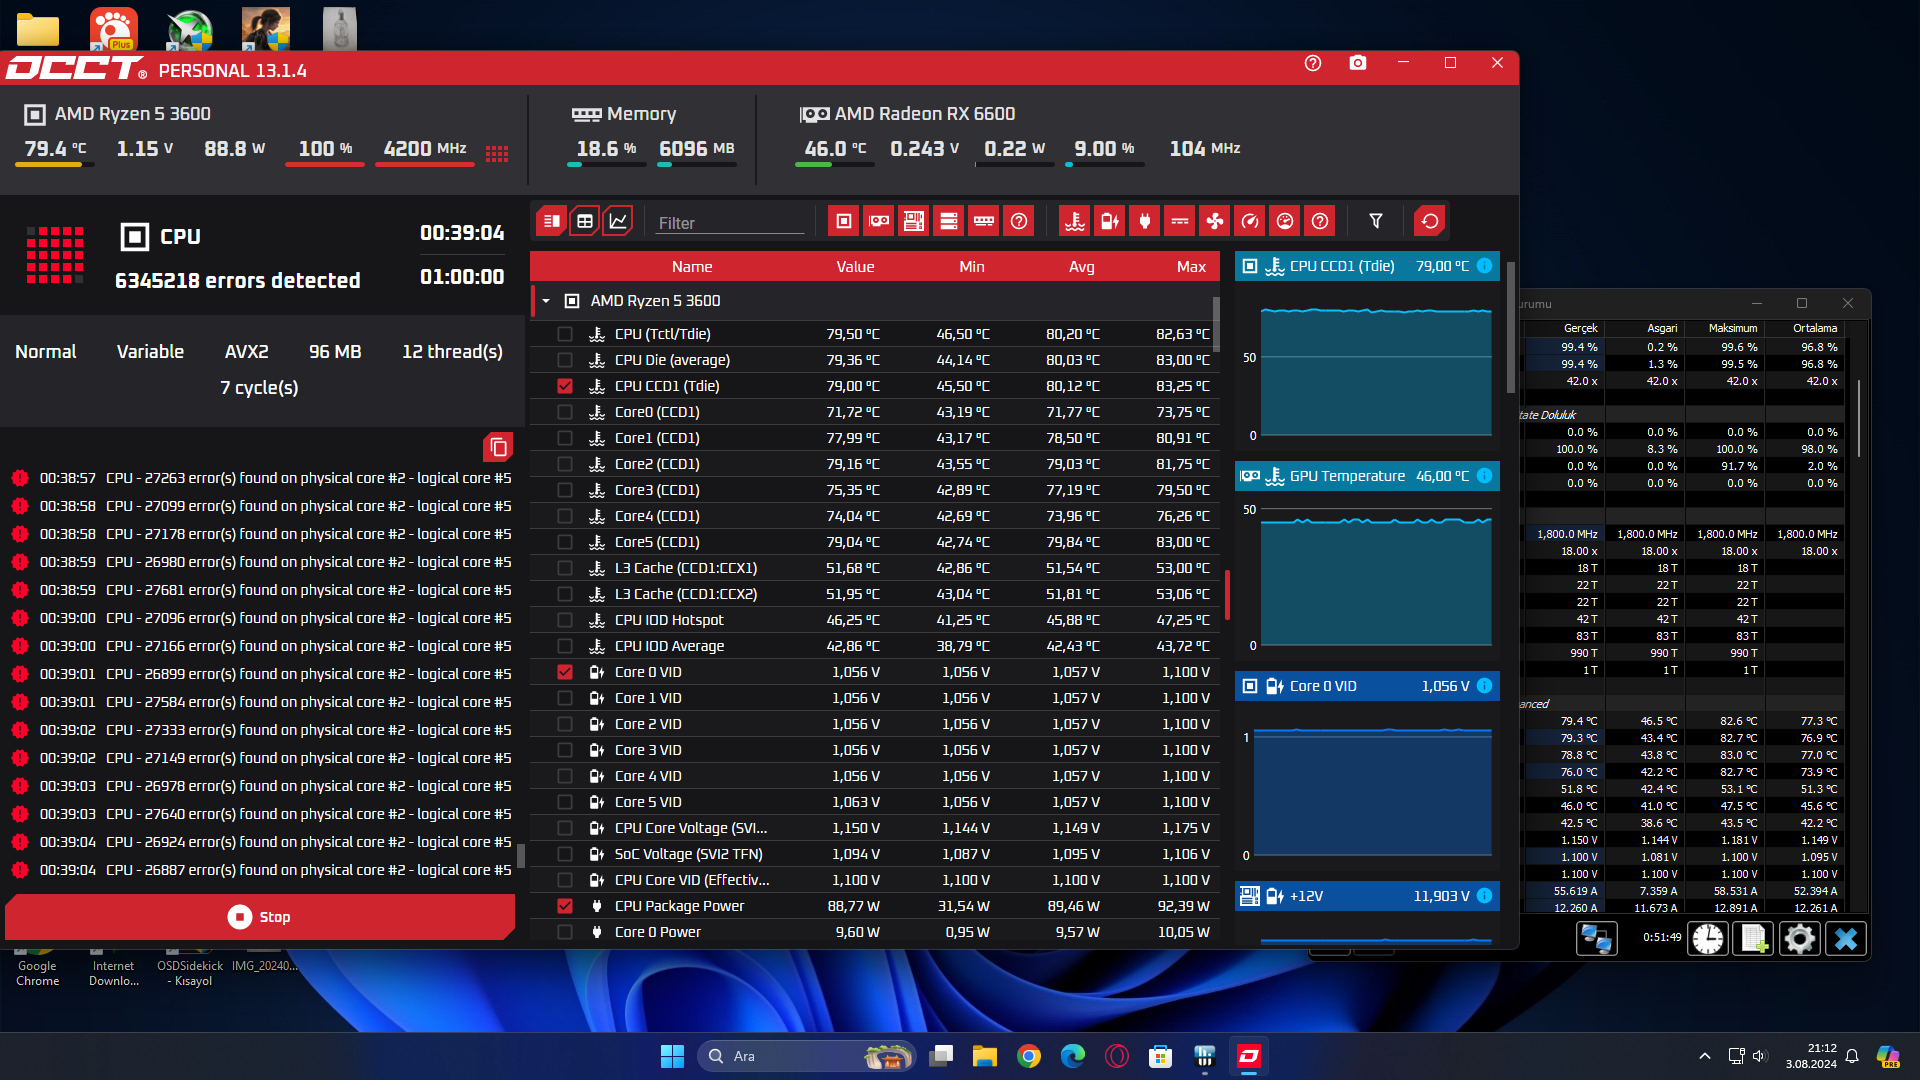Switch to the graph view icon
1920x1080 pixels.
[x=618, y=221]
